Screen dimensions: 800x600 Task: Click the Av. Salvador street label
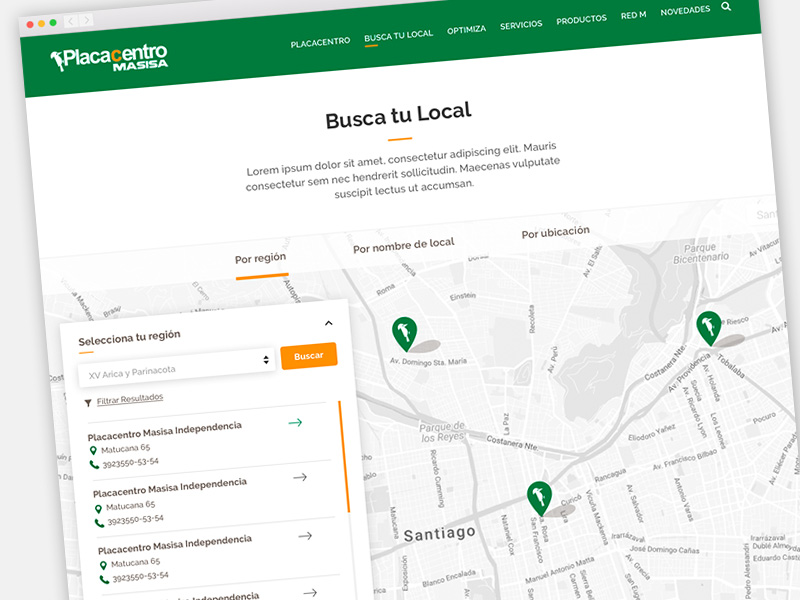[633, 504]
